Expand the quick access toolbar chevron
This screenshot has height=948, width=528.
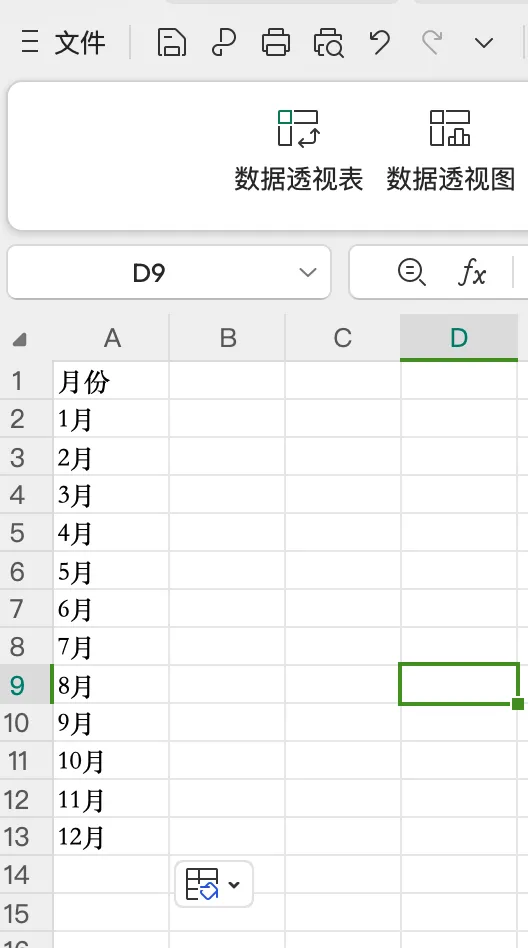point(484,43)
